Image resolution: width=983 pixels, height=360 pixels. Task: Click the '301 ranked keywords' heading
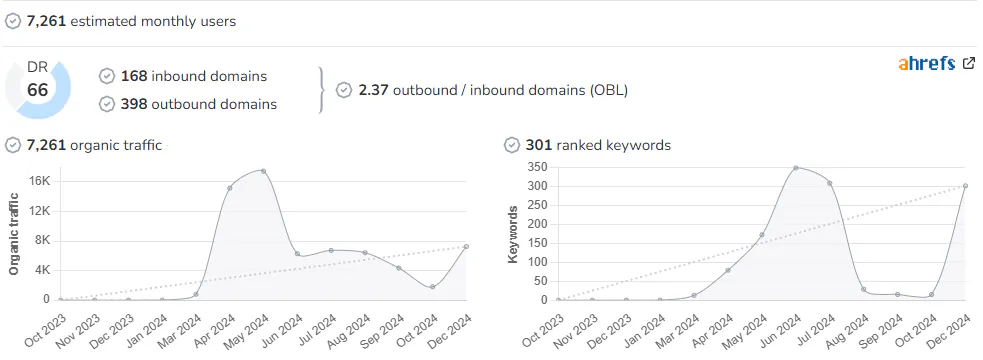click(x=598, y=146)
